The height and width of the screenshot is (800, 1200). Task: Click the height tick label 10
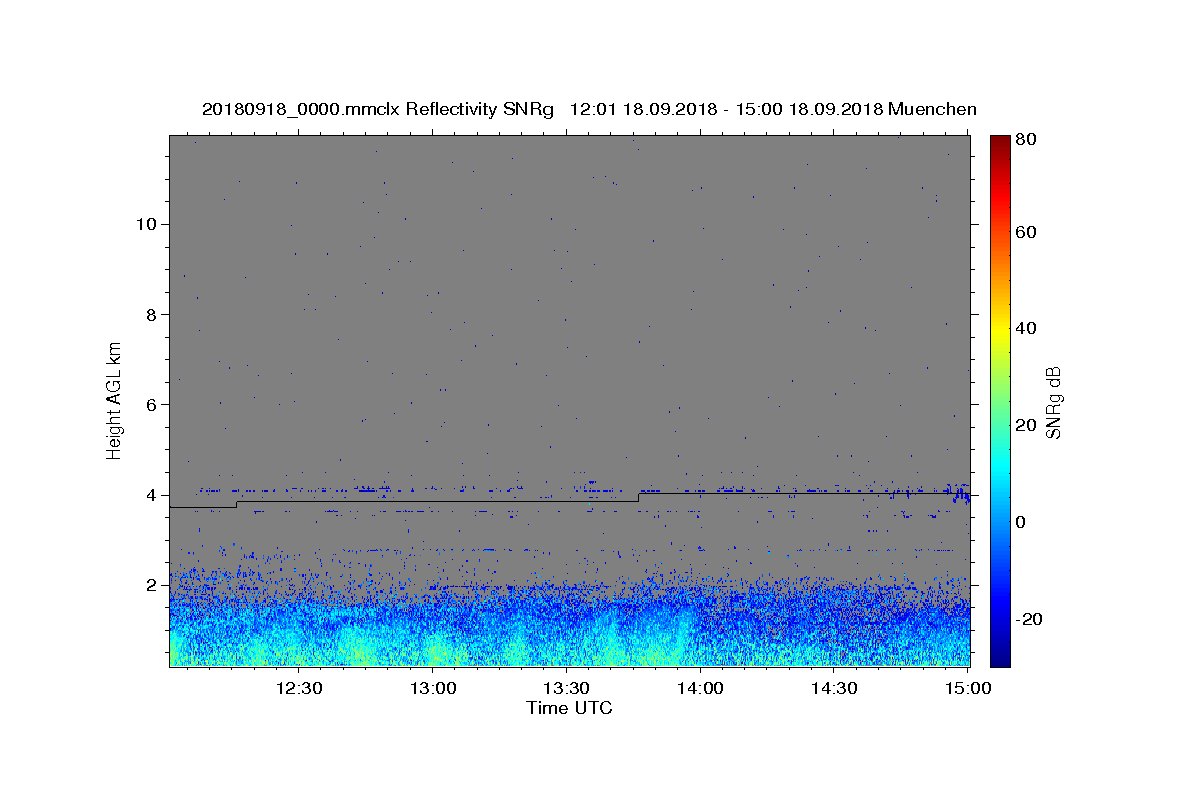pyautogui.click(x=147, y=224)
